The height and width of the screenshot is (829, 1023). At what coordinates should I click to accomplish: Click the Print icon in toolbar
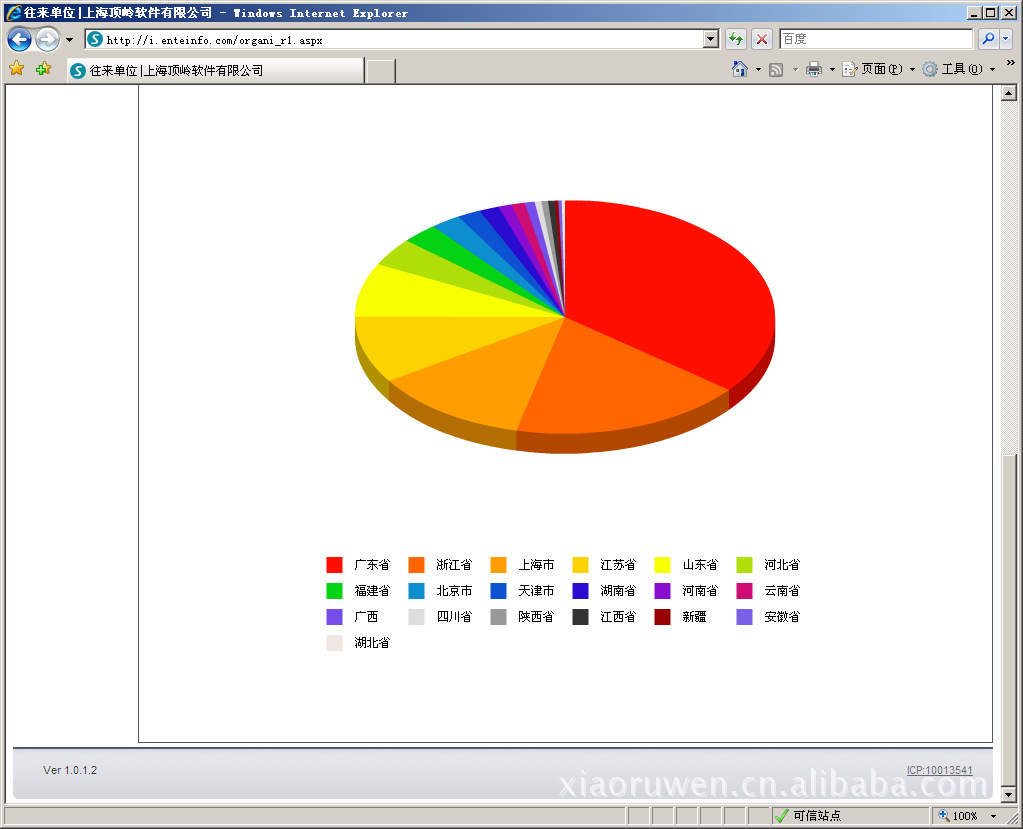(x=814, y=69)
